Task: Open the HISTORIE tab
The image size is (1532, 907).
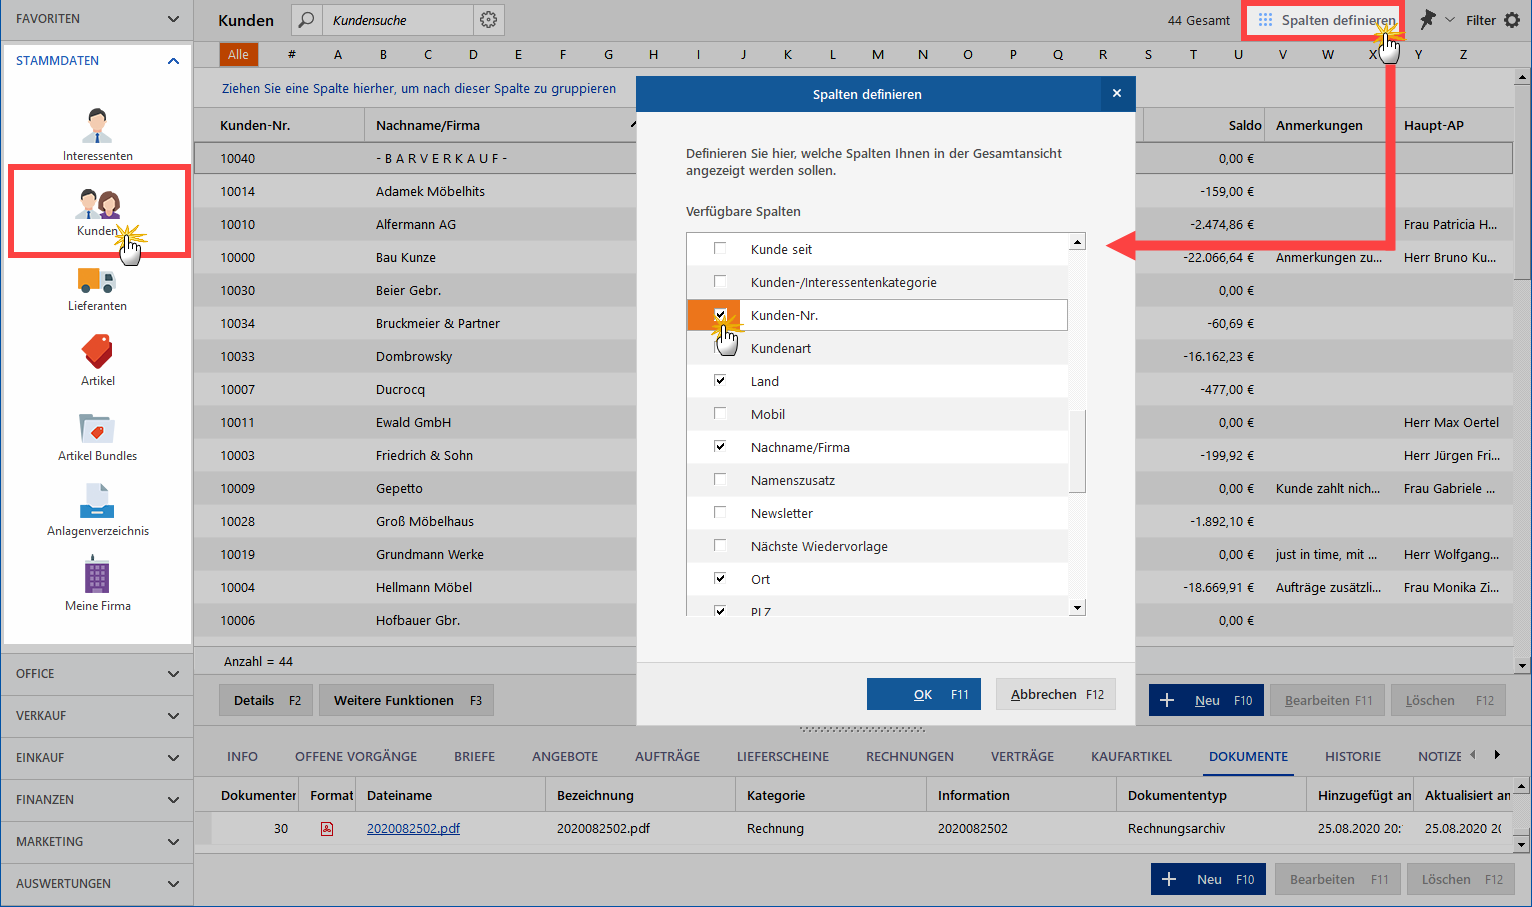Action: point(1353,757)
